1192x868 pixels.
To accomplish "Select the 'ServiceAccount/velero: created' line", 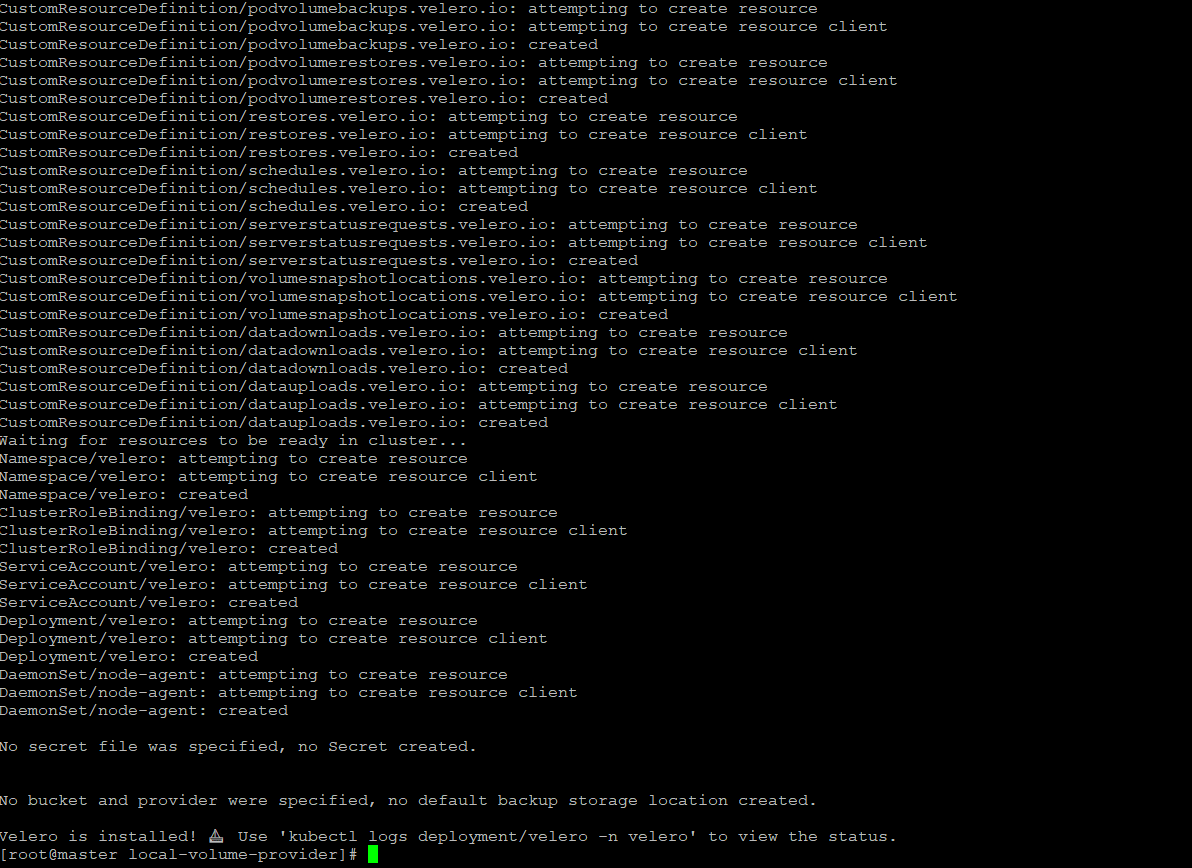I will pos(150,603).
